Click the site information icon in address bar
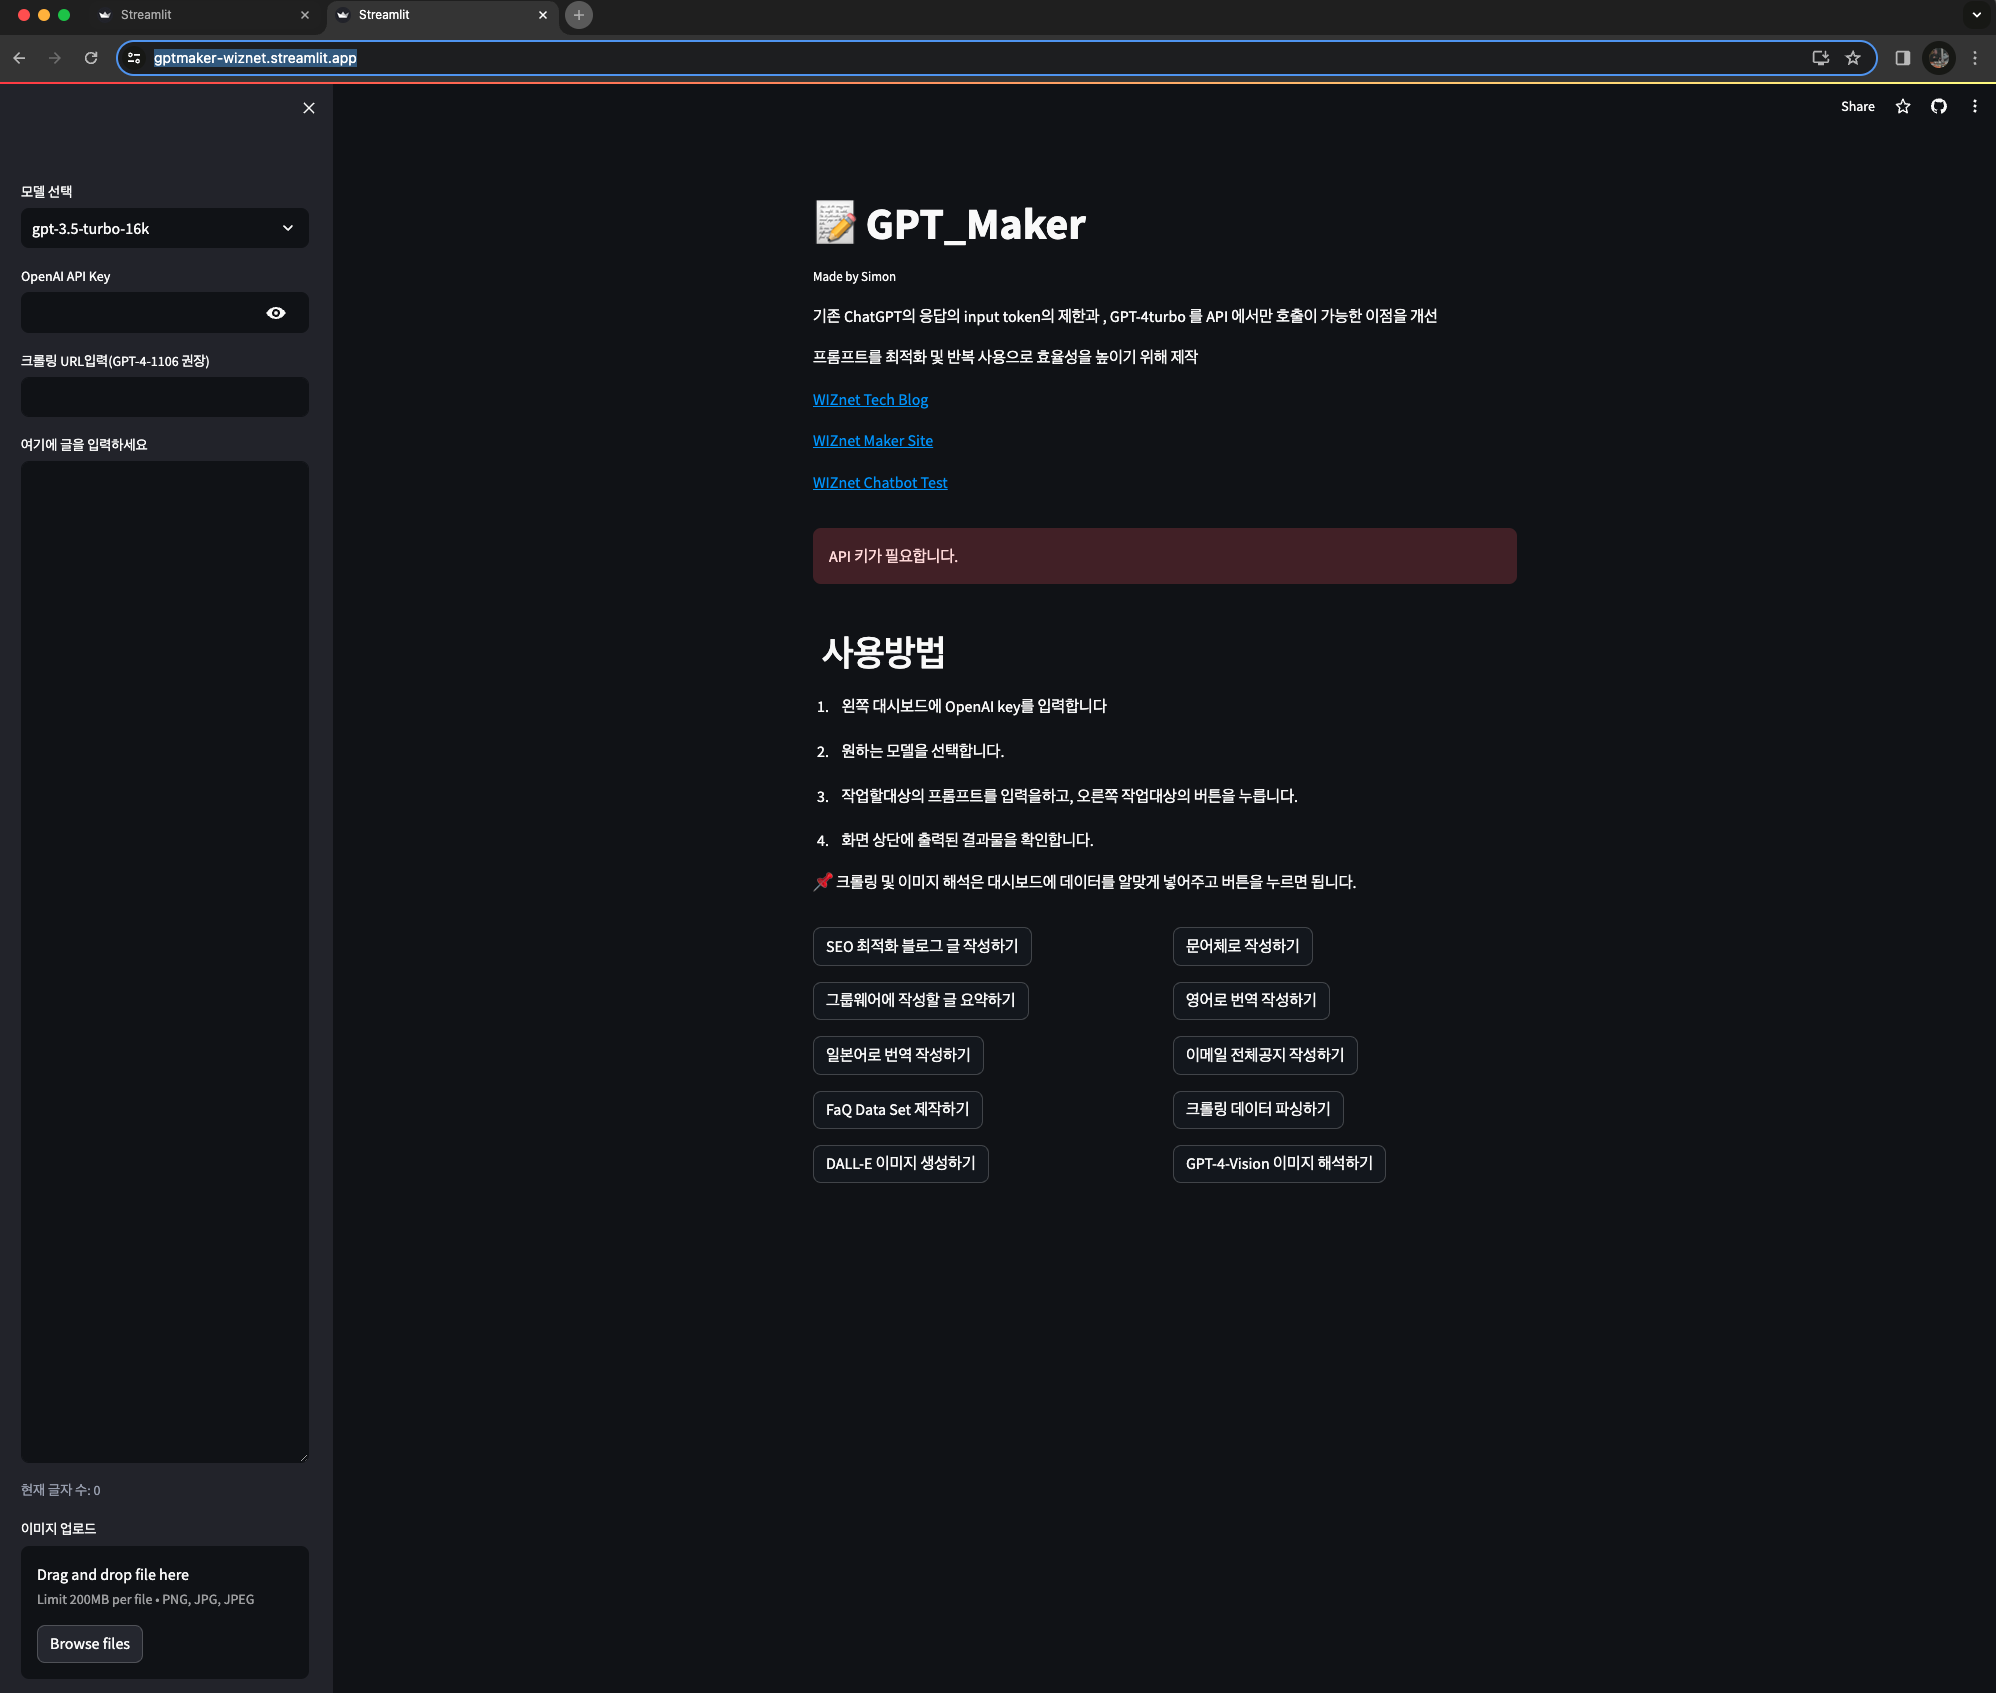Viewport: 1996px width, 1693px height. pyautogui.click(x=134, y=58)
